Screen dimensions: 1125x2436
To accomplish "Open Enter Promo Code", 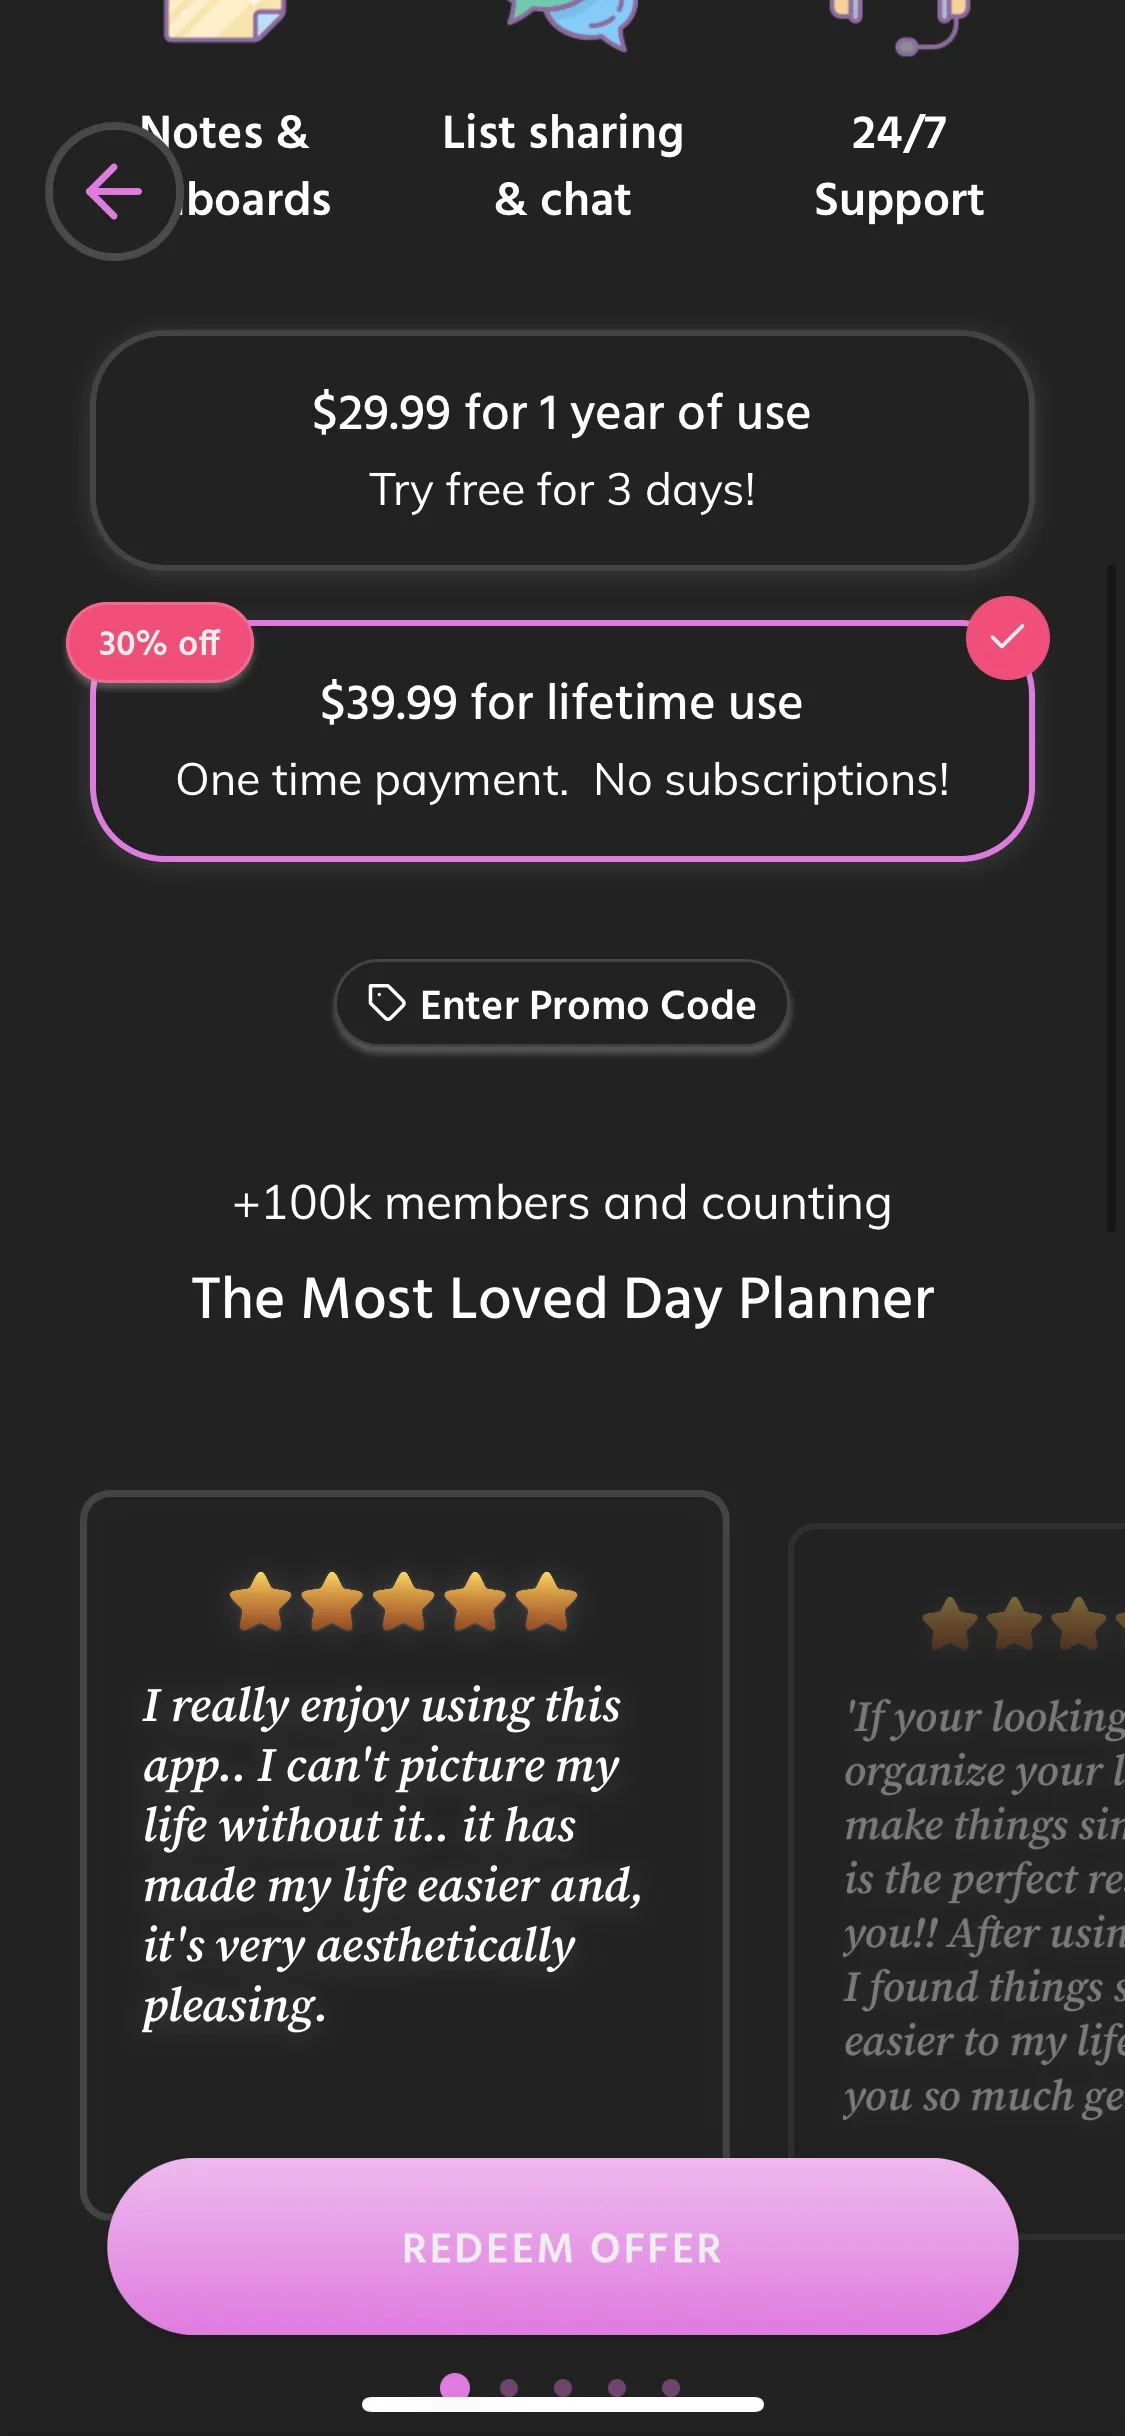I will (x=562, y=1005).
